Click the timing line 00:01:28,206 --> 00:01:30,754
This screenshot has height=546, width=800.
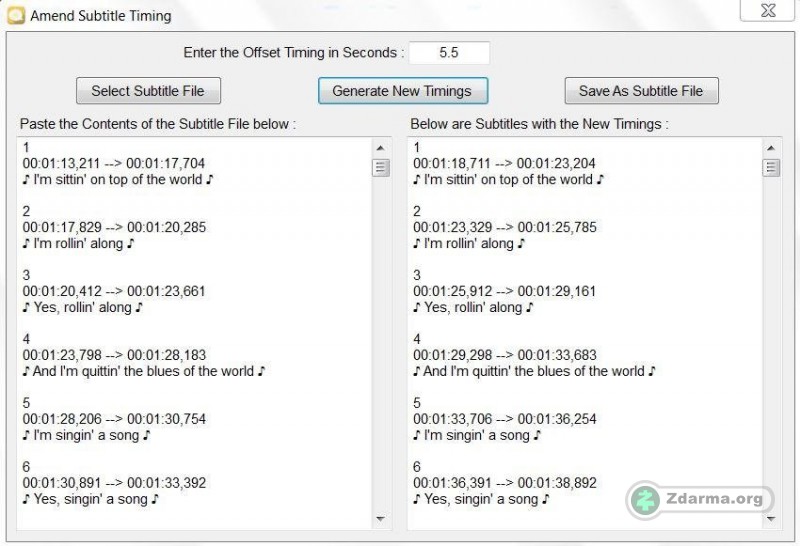coord(114,418)
